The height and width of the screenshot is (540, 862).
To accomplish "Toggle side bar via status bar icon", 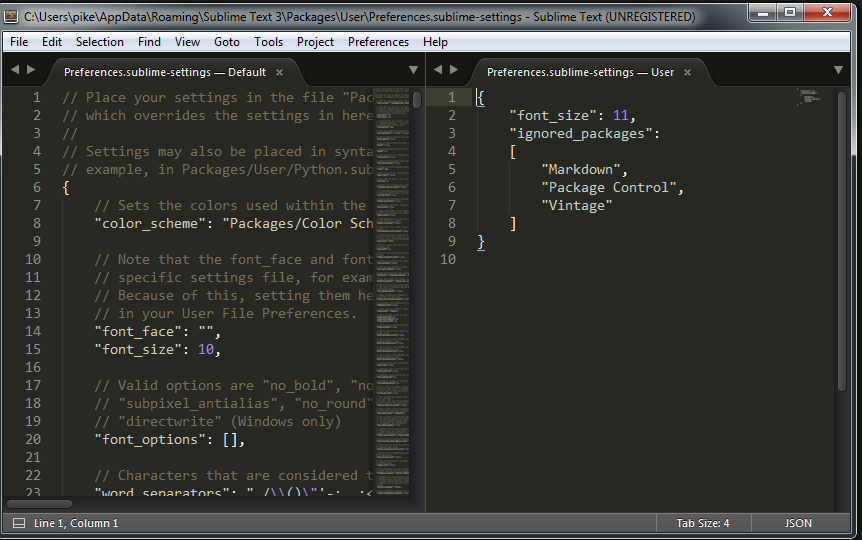I will (x=19, y=523).
